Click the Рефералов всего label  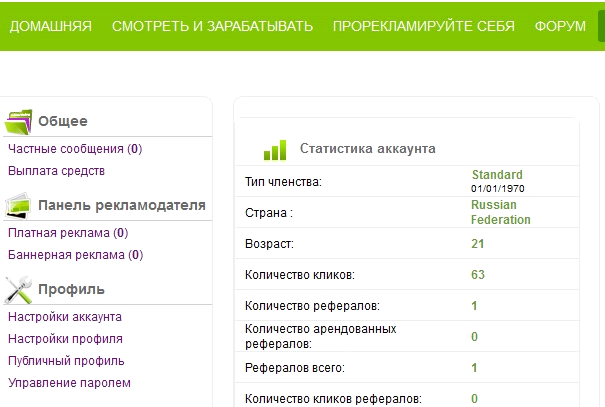click(295, 368)
